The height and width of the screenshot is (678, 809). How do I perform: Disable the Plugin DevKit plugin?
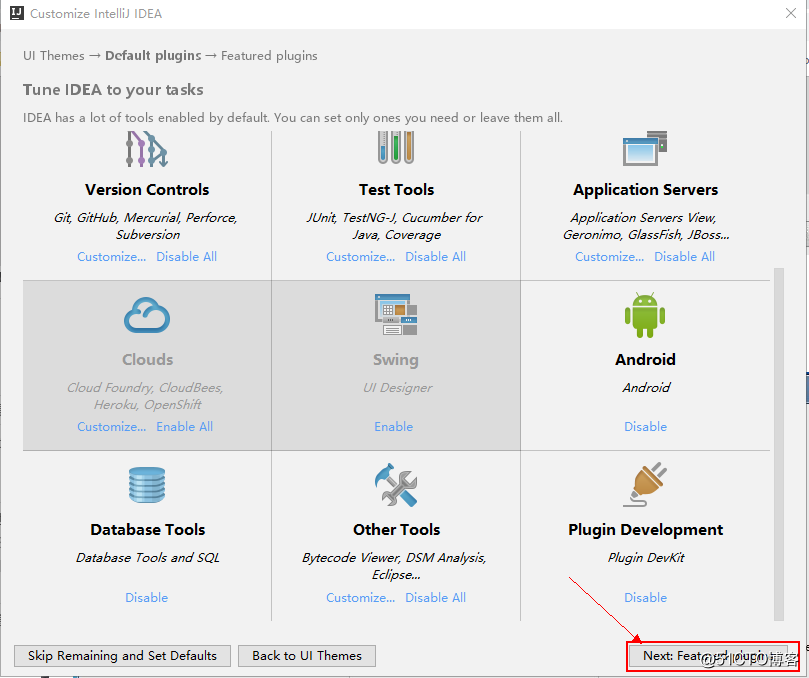645,598
